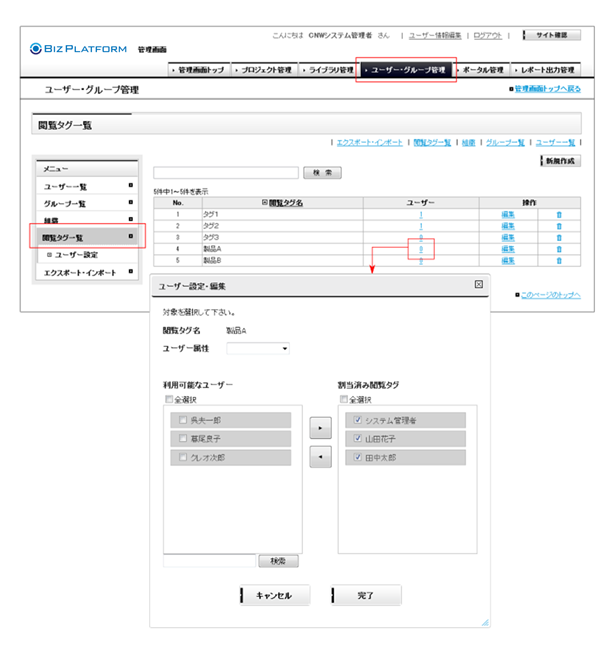
Task: Click the 編集 link for タグ1
Action: (508, 215)
